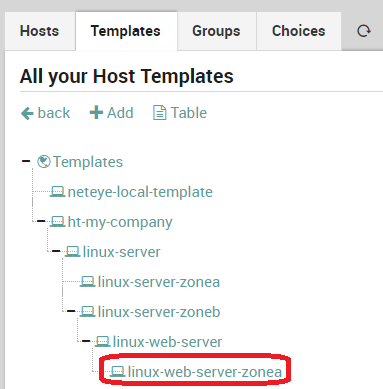Switch to the Hosts tab
383x389 pixels.
[x=40, y=31]
